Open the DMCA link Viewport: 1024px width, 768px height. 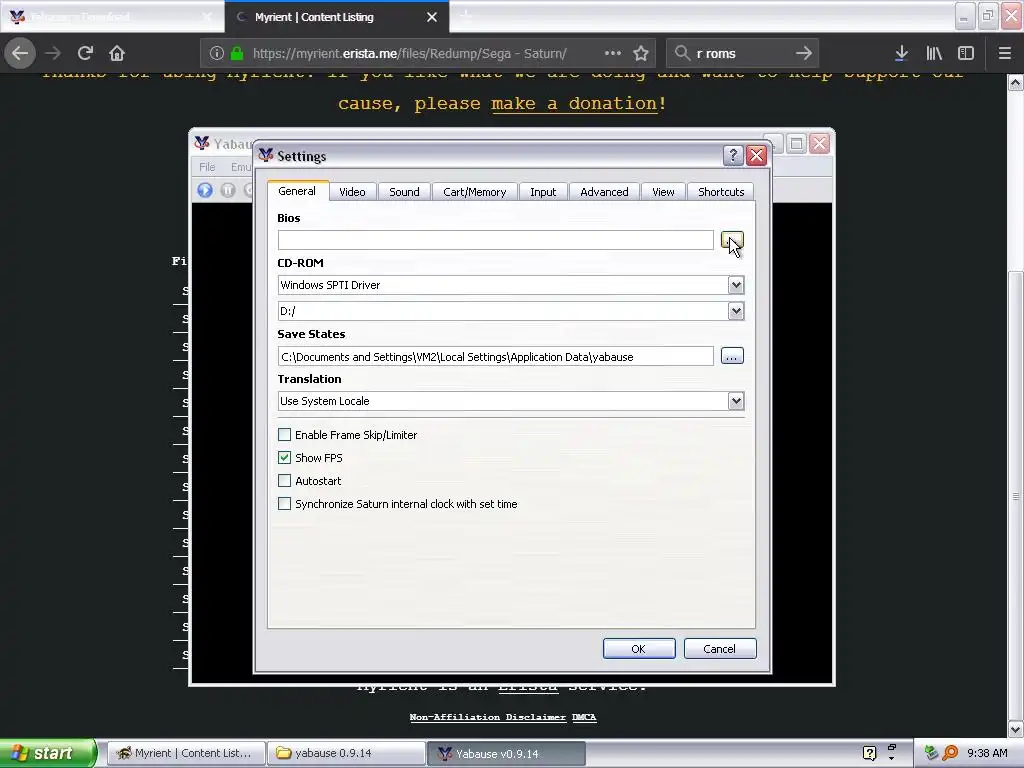tap(584, 717)
